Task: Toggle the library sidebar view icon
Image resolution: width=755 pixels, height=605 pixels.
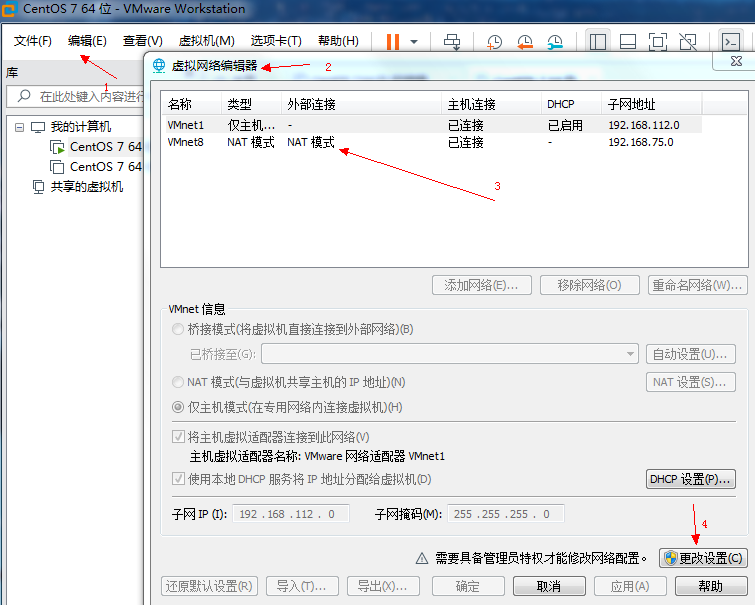Action: coord(598,42)
